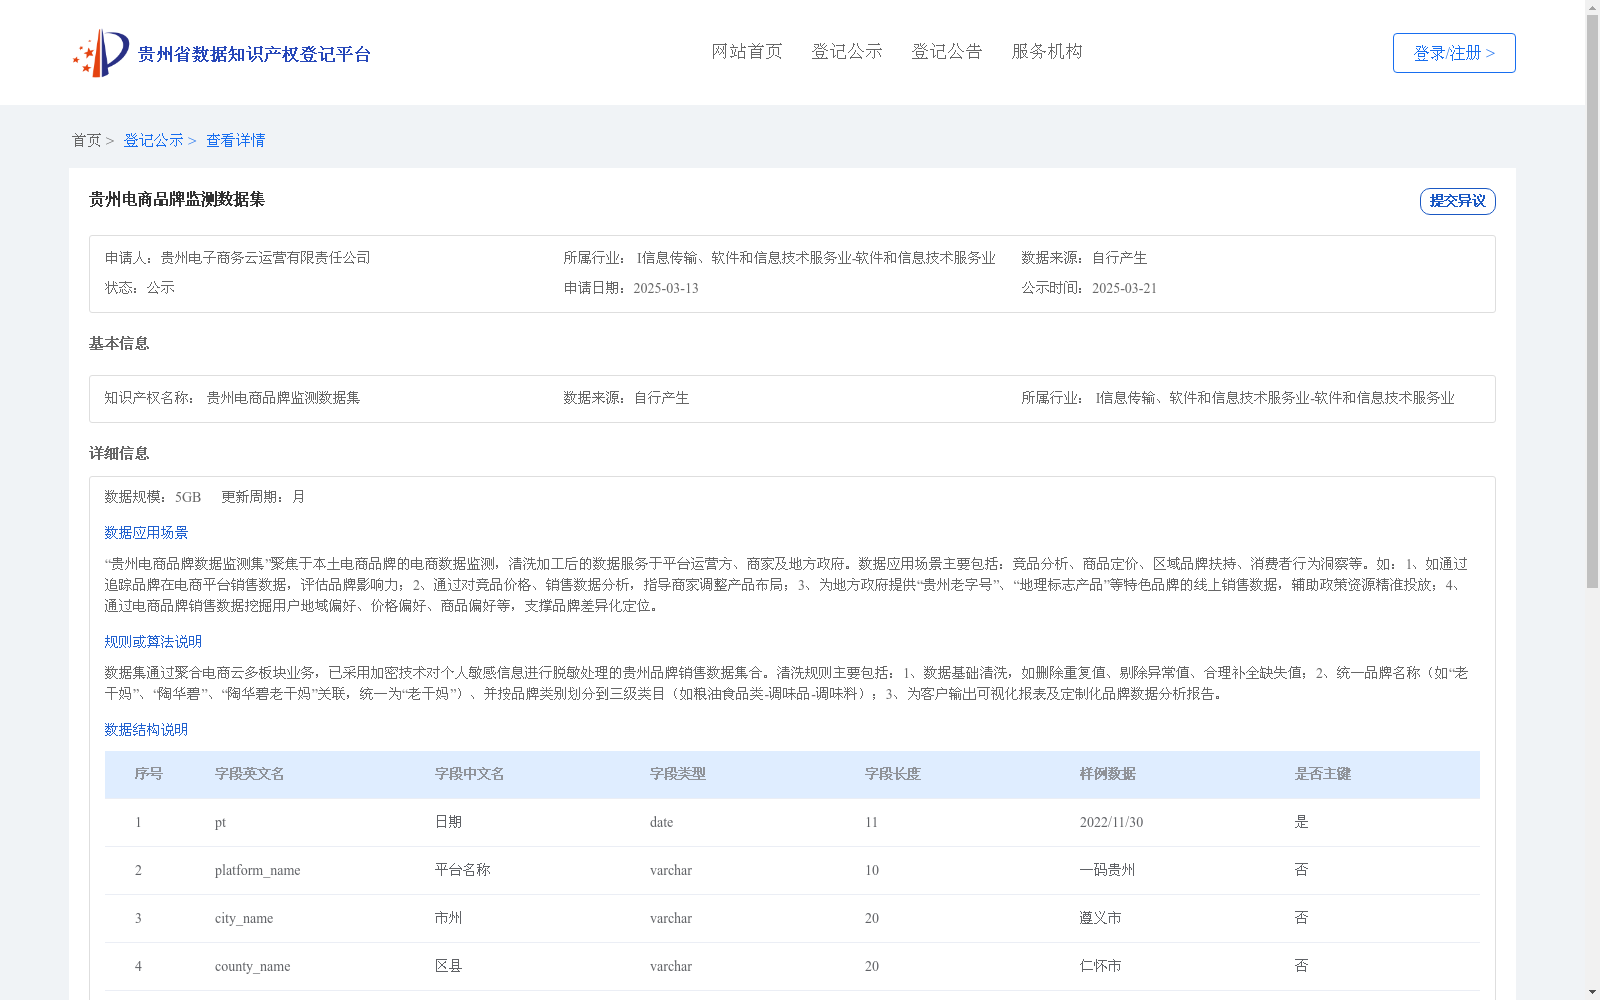Image resolution: width=1600 pixels, height=1000 pixels.
Task: Click the 状态：公示 text
Action: point(140,288)
